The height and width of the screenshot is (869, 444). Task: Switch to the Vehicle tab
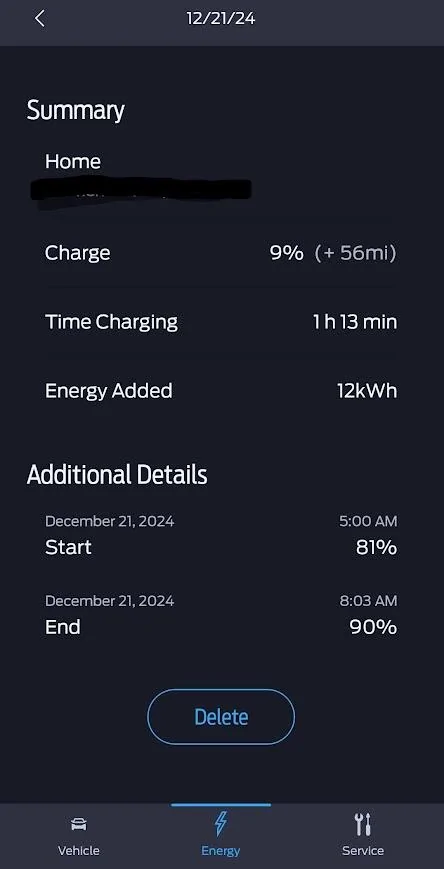point(79,836)
